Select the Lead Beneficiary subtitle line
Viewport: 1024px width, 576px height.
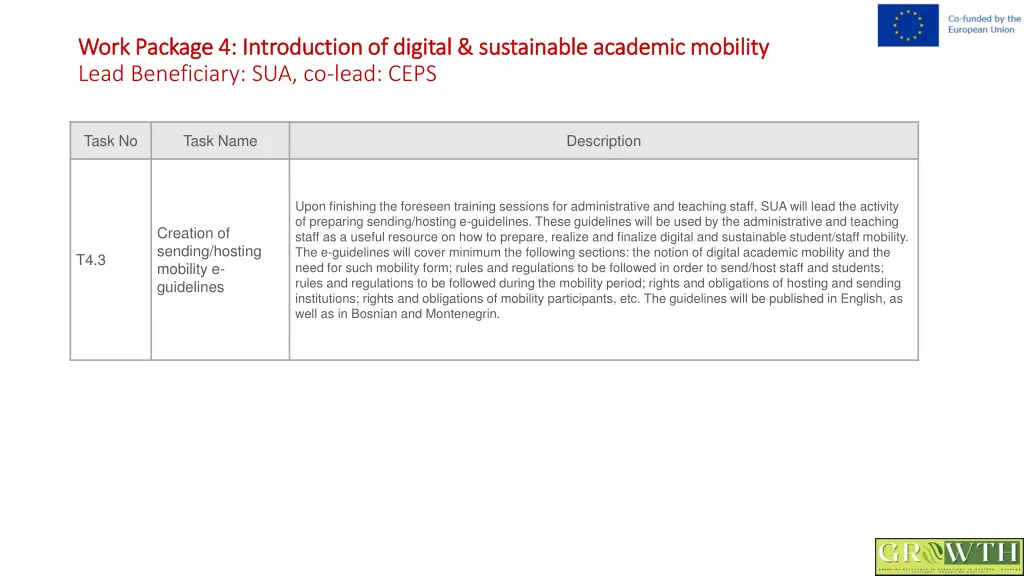click(257, 74)
